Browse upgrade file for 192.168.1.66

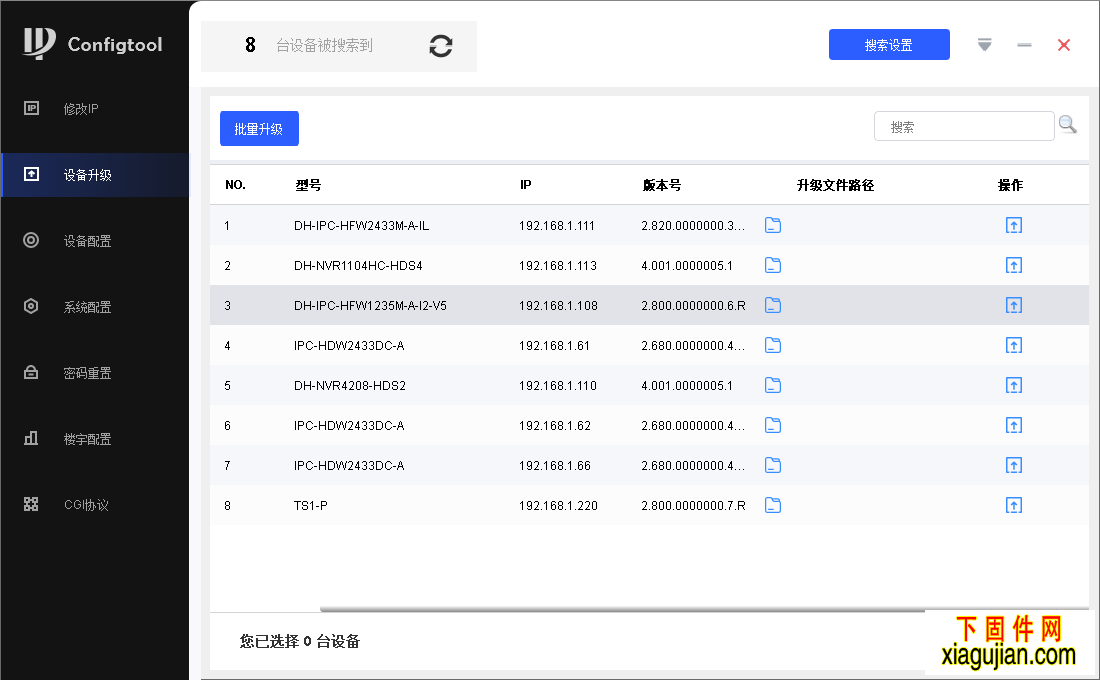773,465
